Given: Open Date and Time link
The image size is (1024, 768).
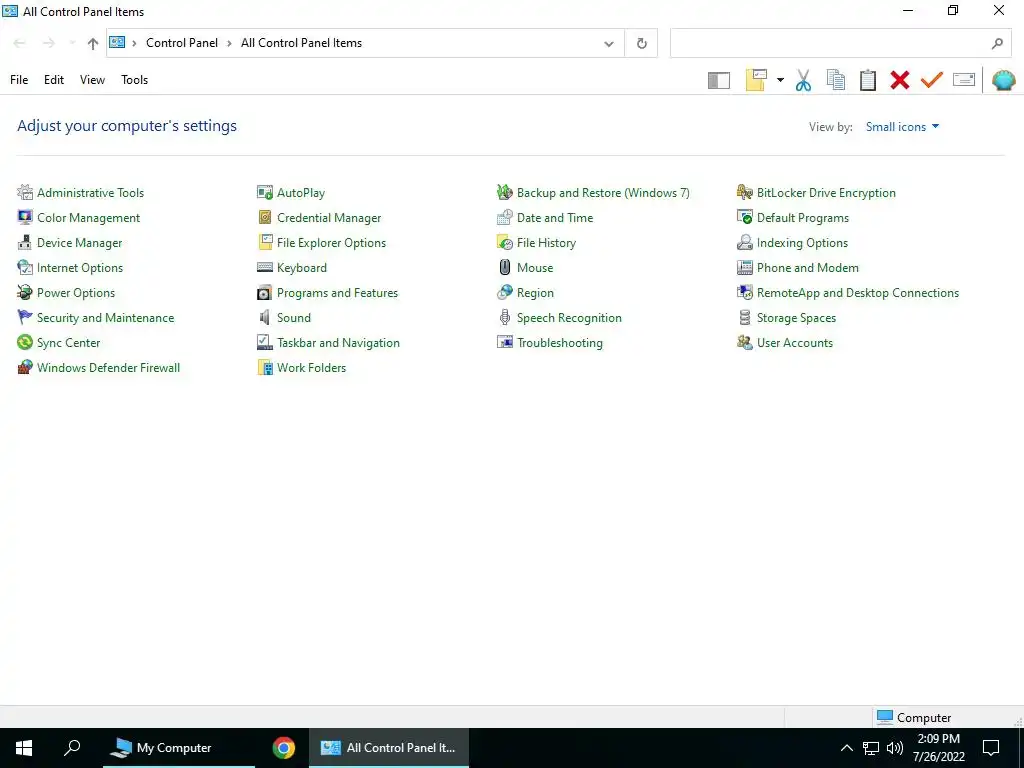Looking at the screenshot, I should tap(555, 217).
